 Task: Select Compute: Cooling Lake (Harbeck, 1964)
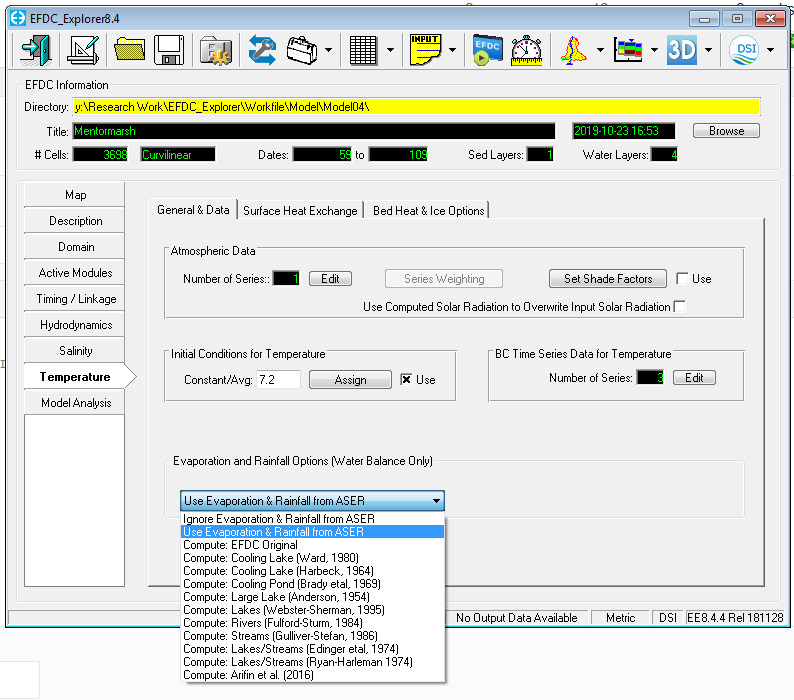click(x=312, y=571)
